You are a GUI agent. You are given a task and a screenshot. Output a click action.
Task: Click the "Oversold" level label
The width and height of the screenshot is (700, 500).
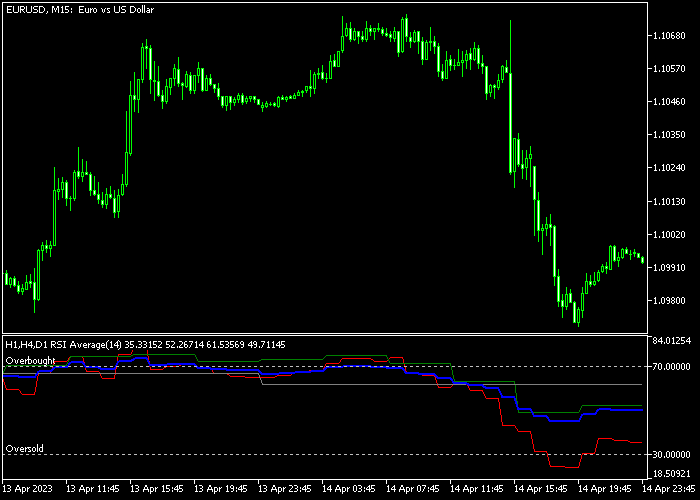click(x=25, y=449)
